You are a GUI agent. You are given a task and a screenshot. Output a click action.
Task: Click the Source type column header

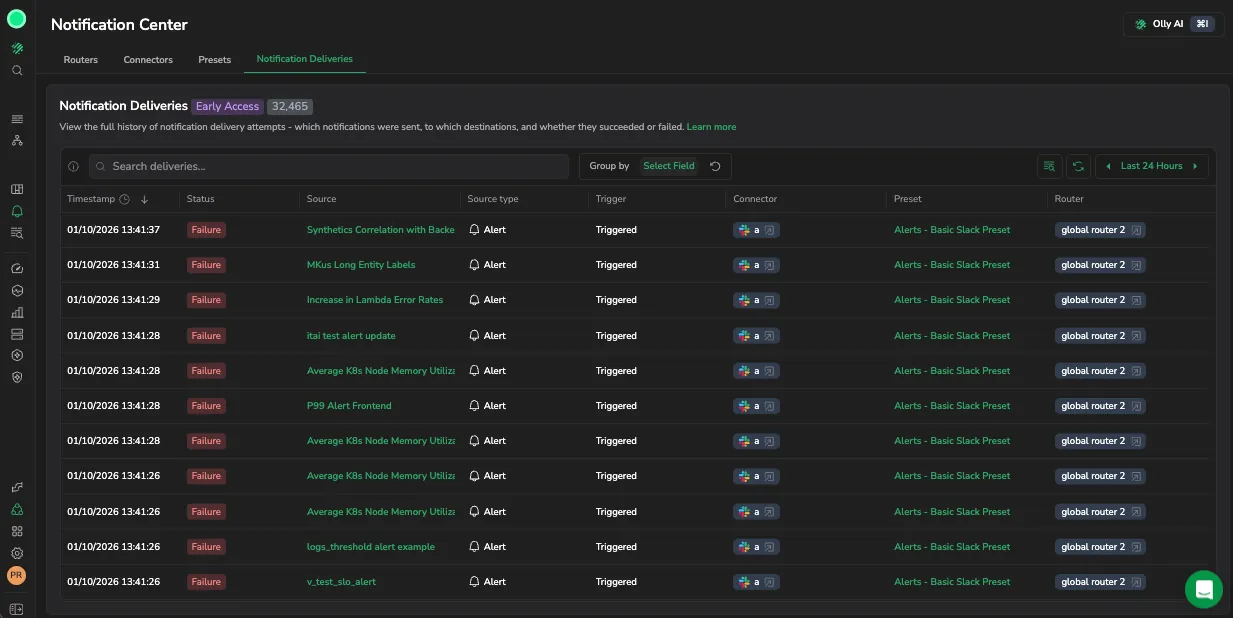[493, 199]
